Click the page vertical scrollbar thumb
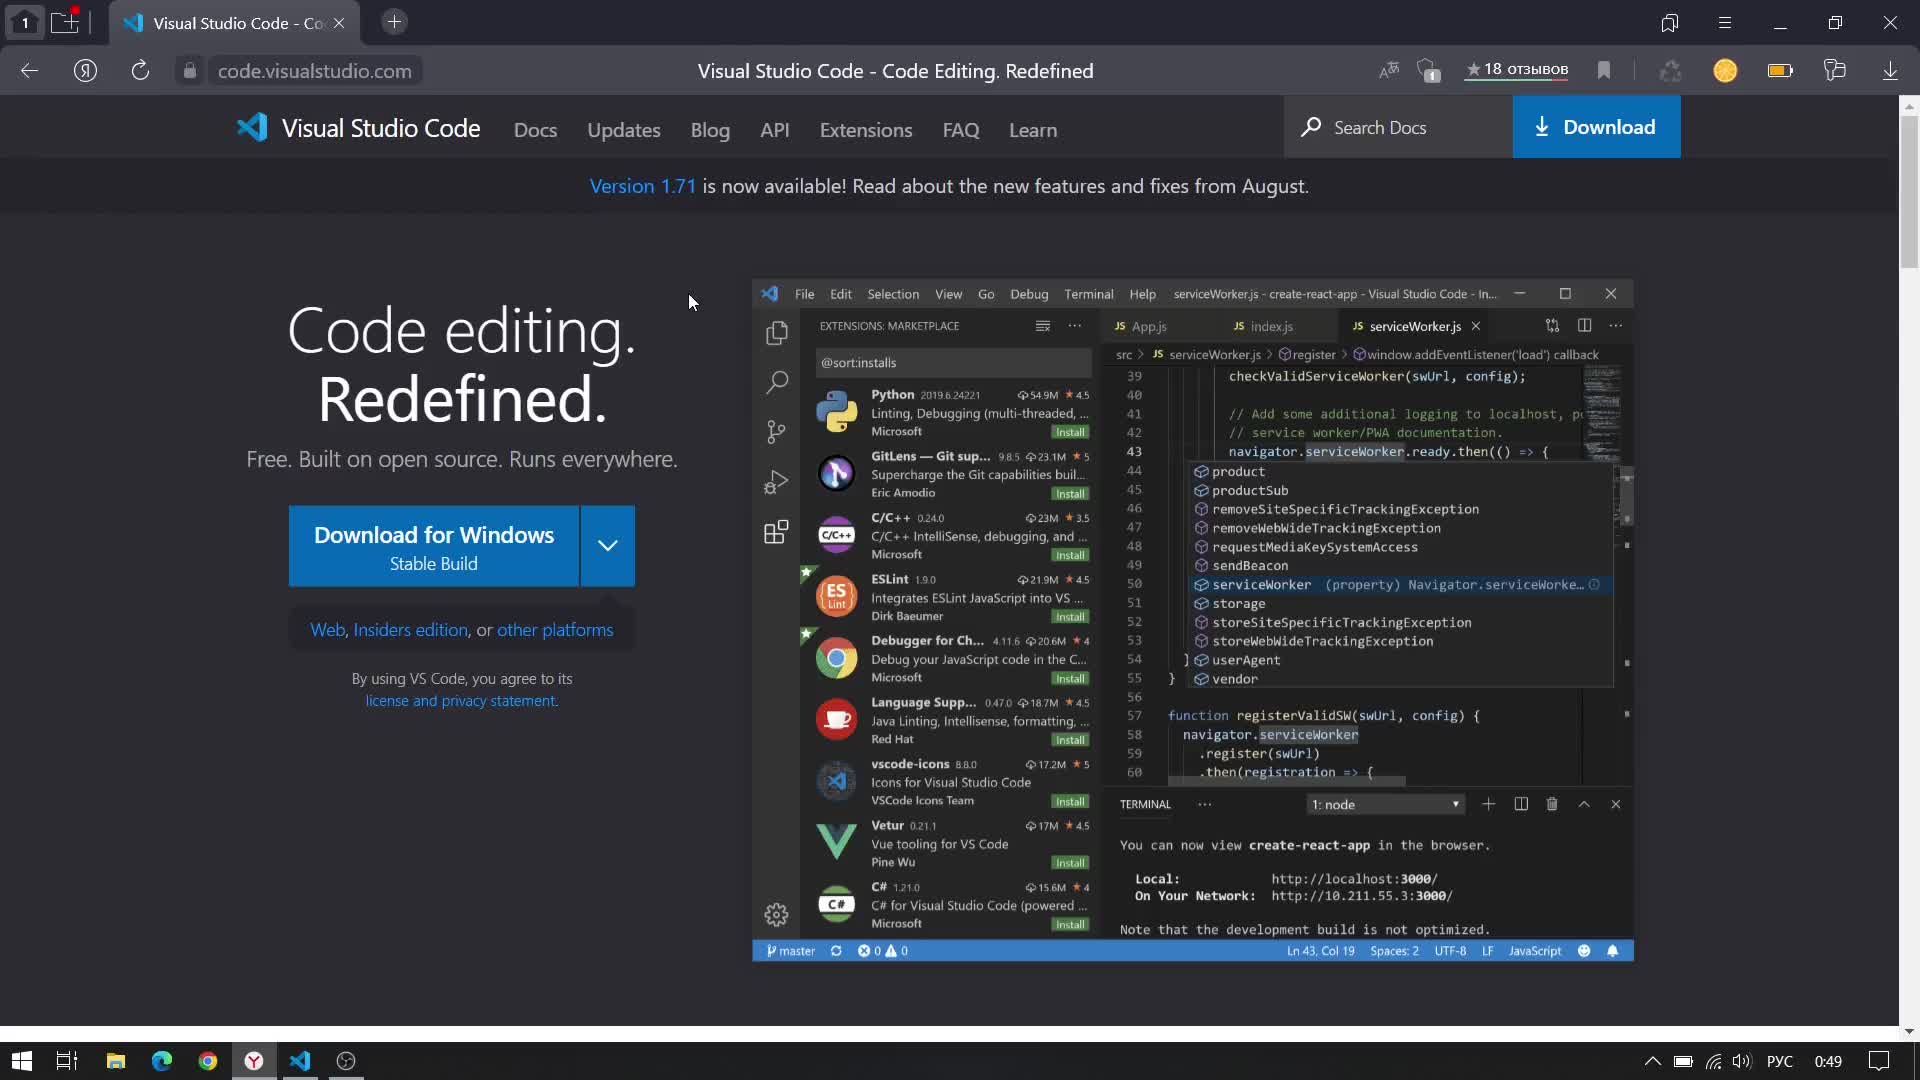 [1909, 190]
